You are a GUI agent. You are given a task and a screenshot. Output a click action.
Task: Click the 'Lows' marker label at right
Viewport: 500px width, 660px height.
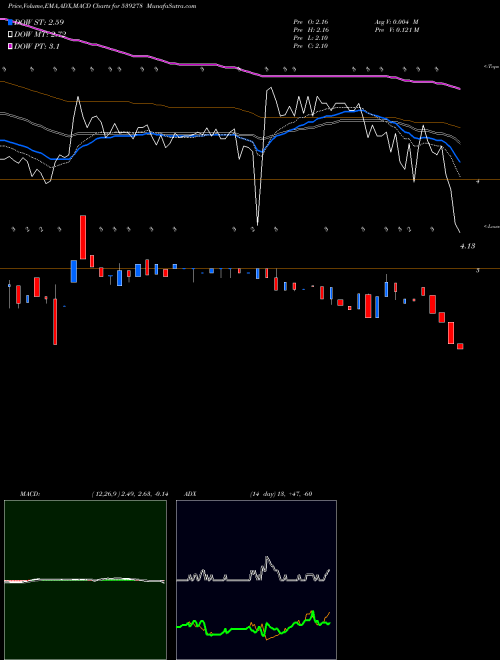491,226
